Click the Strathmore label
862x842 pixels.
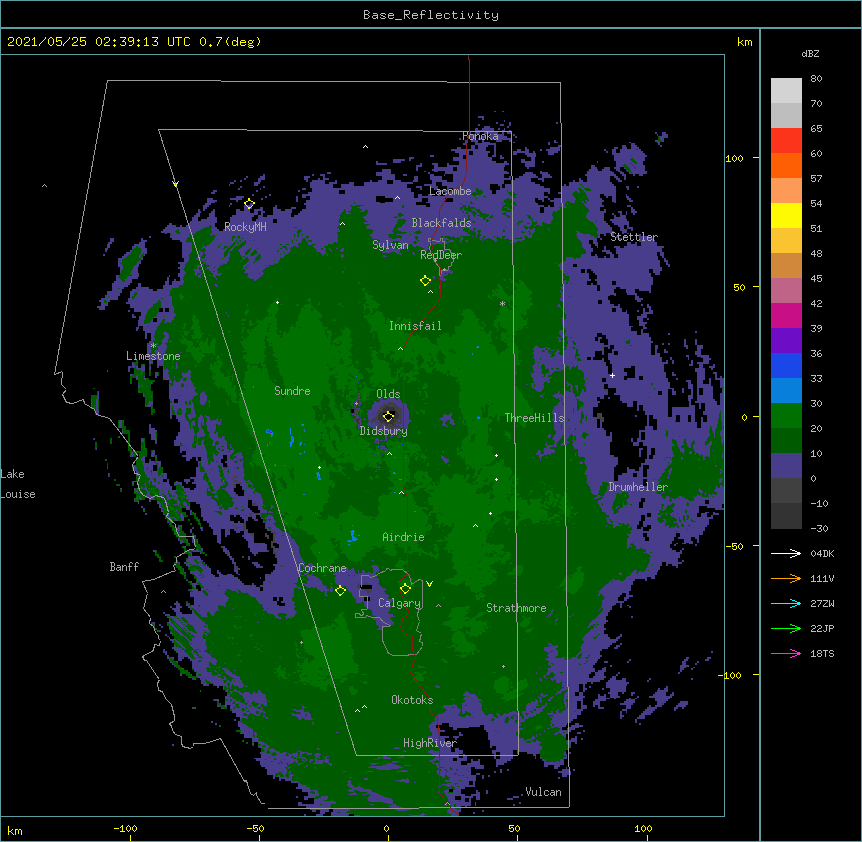tap(516, 608)
